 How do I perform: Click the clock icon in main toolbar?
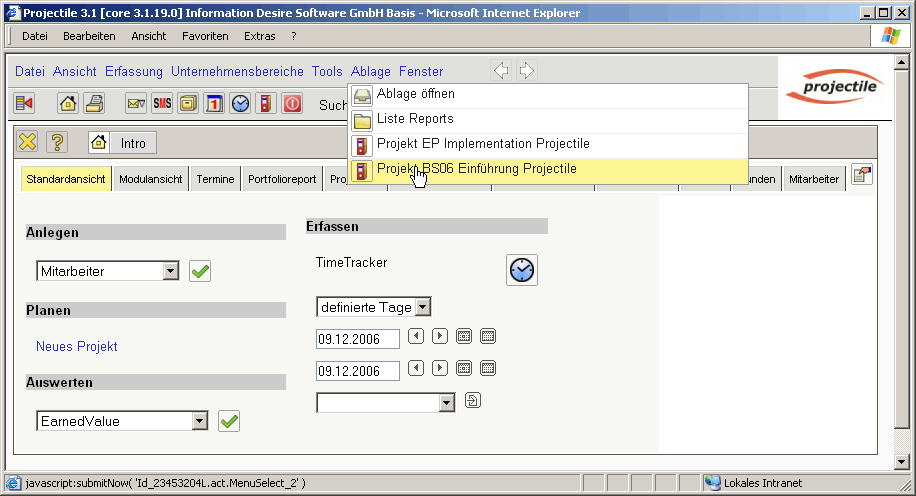[x=240, y=103]
